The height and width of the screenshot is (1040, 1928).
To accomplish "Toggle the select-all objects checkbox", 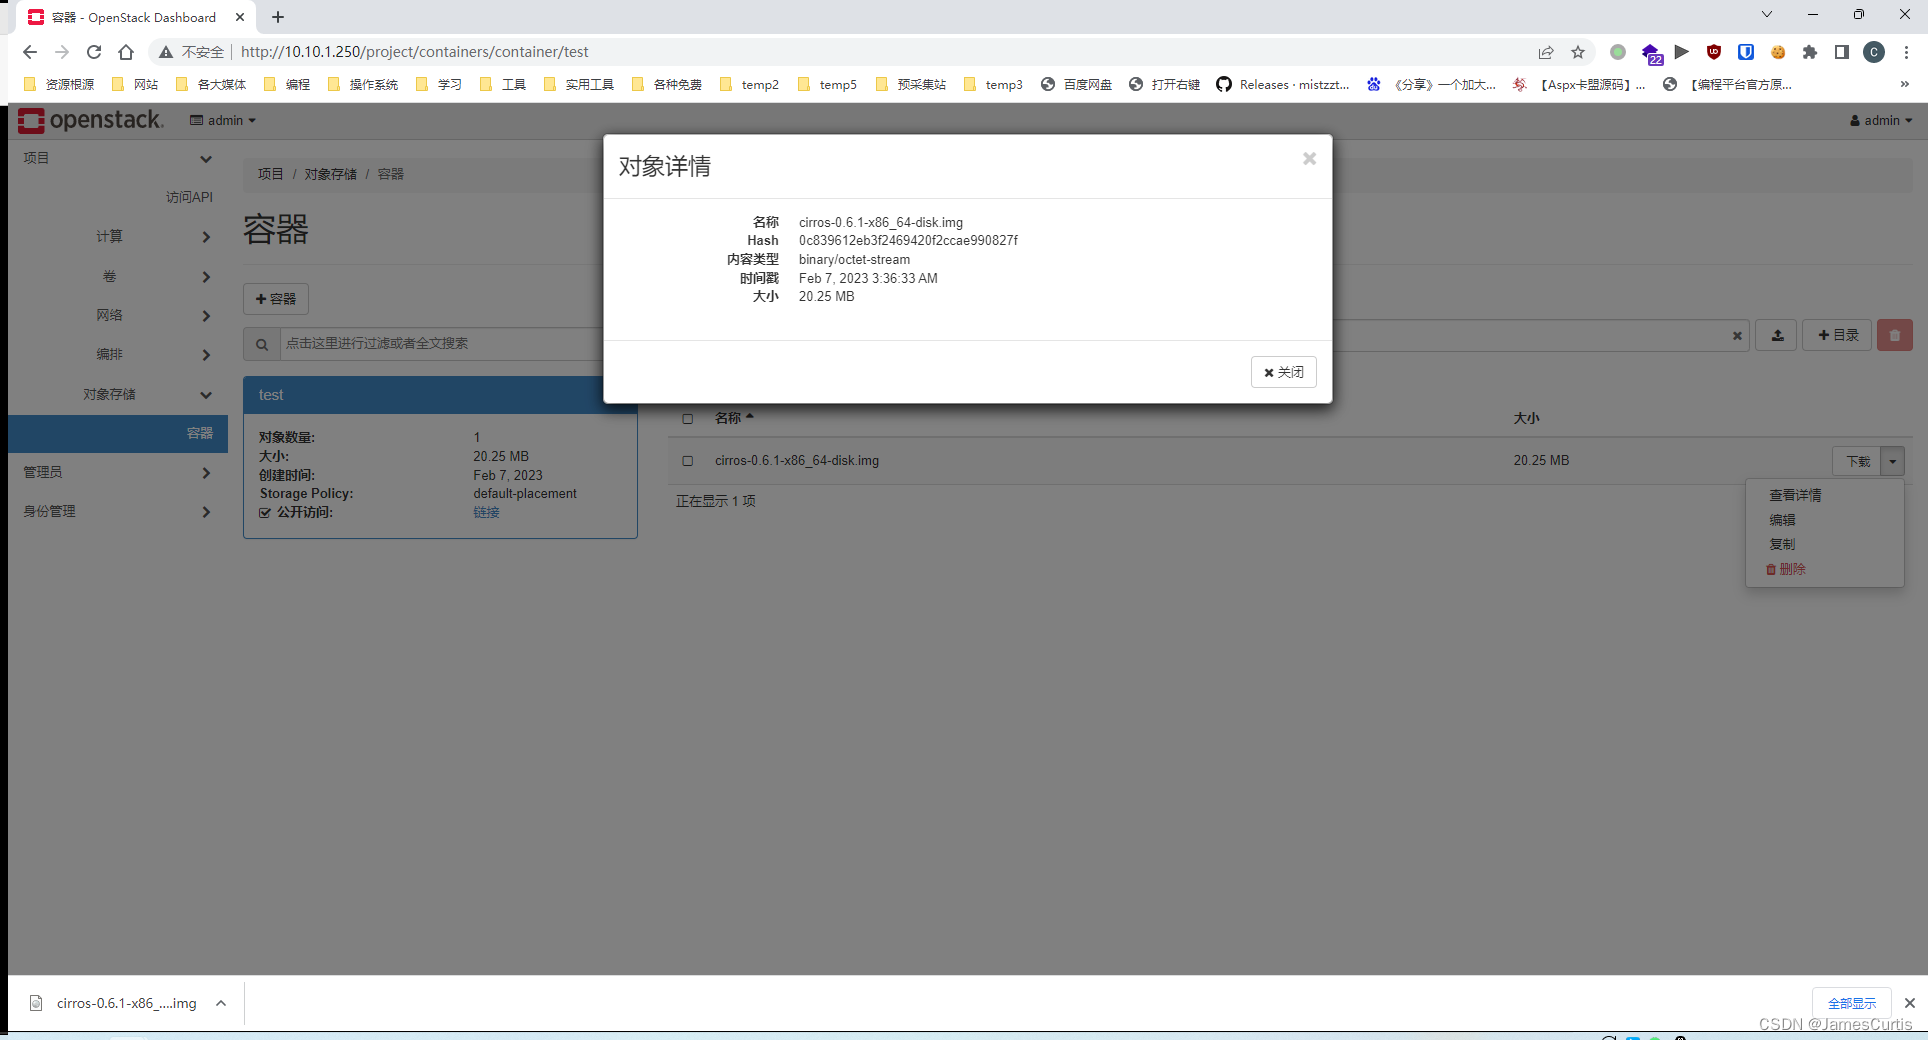I will (687, 418).
